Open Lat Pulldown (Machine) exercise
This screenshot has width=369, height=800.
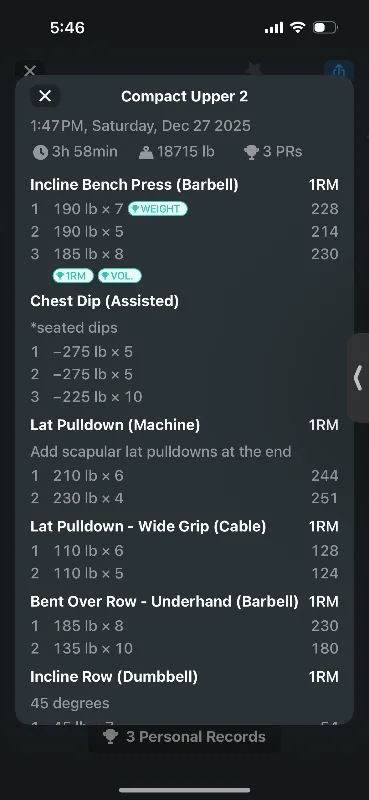(115, 424)
